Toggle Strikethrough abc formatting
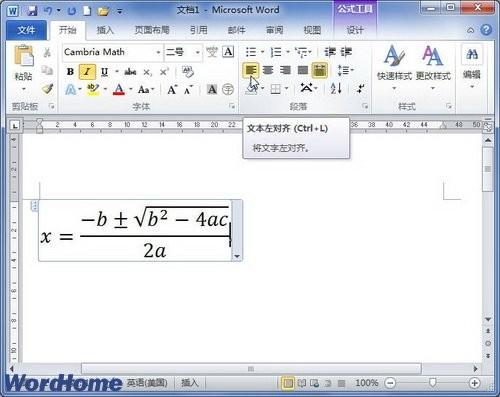500x397 pixels. [x=130, y=72]
